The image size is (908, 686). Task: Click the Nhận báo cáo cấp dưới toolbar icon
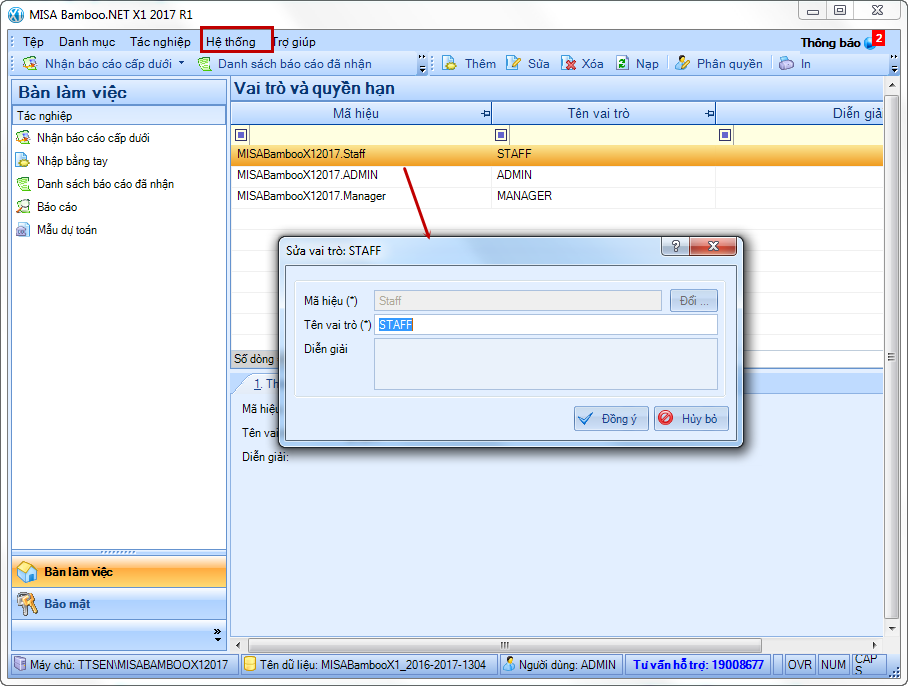pyautogui.click(x=30, y=63)
